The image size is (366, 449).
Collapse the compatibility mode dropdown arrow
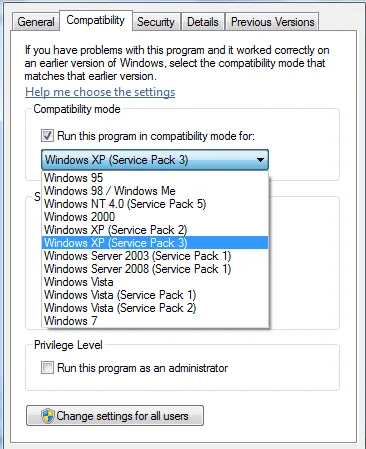click(x=260, y=160)
